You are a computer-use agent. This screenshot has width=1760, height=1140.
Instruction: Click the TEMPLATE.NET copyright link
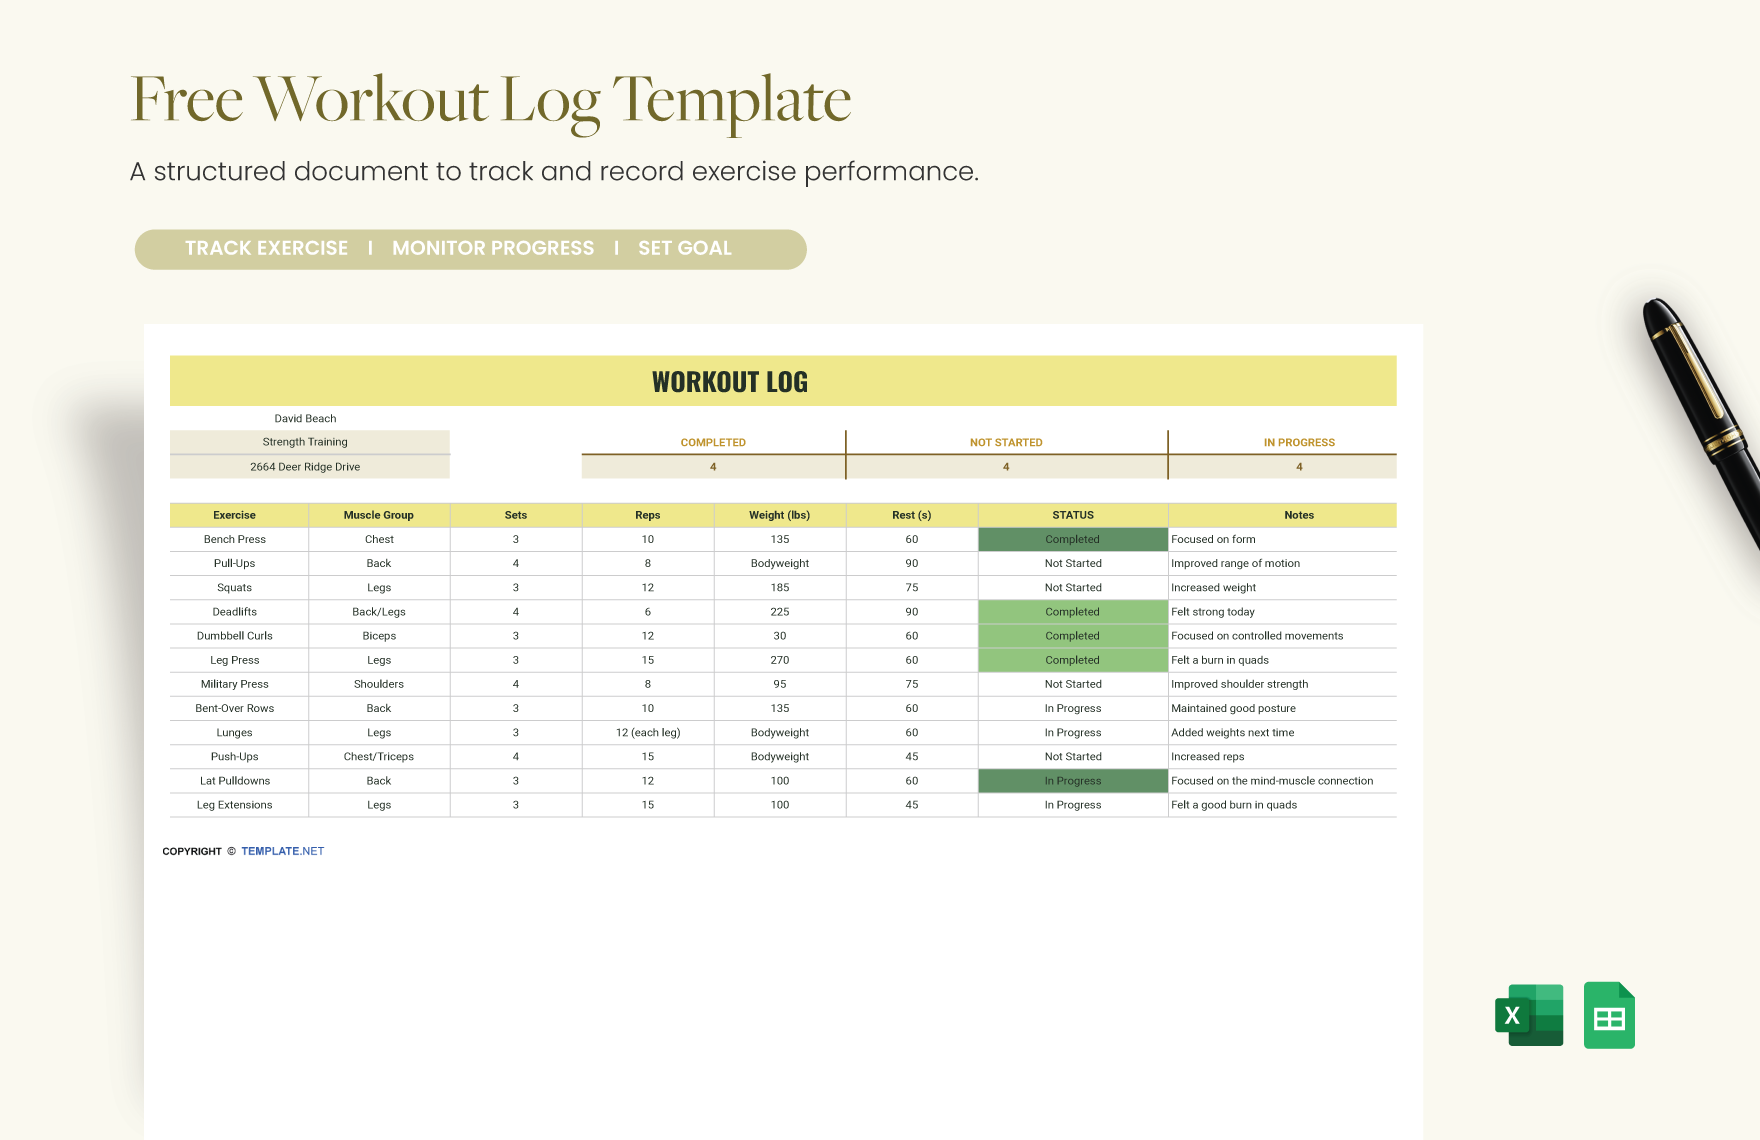(x=282, y=851)
